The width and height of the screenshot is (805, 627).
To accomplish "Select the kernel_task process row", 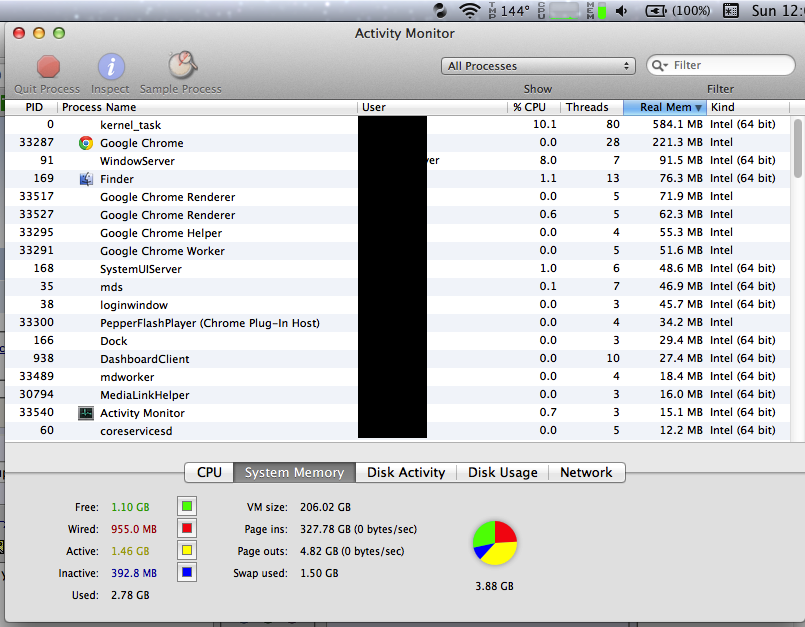I will coord(397,125).
